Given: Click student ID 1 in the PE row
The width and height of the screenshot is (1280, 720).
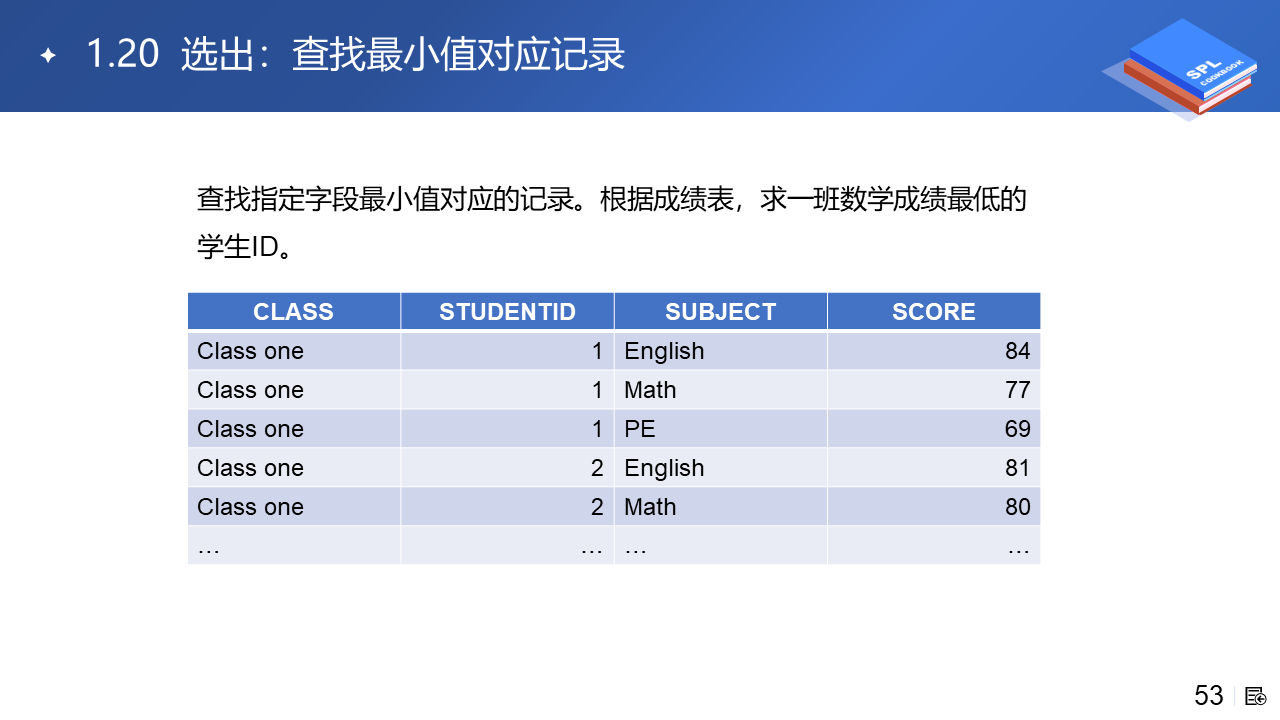Looking at the screenshot, I should (508, 429).
